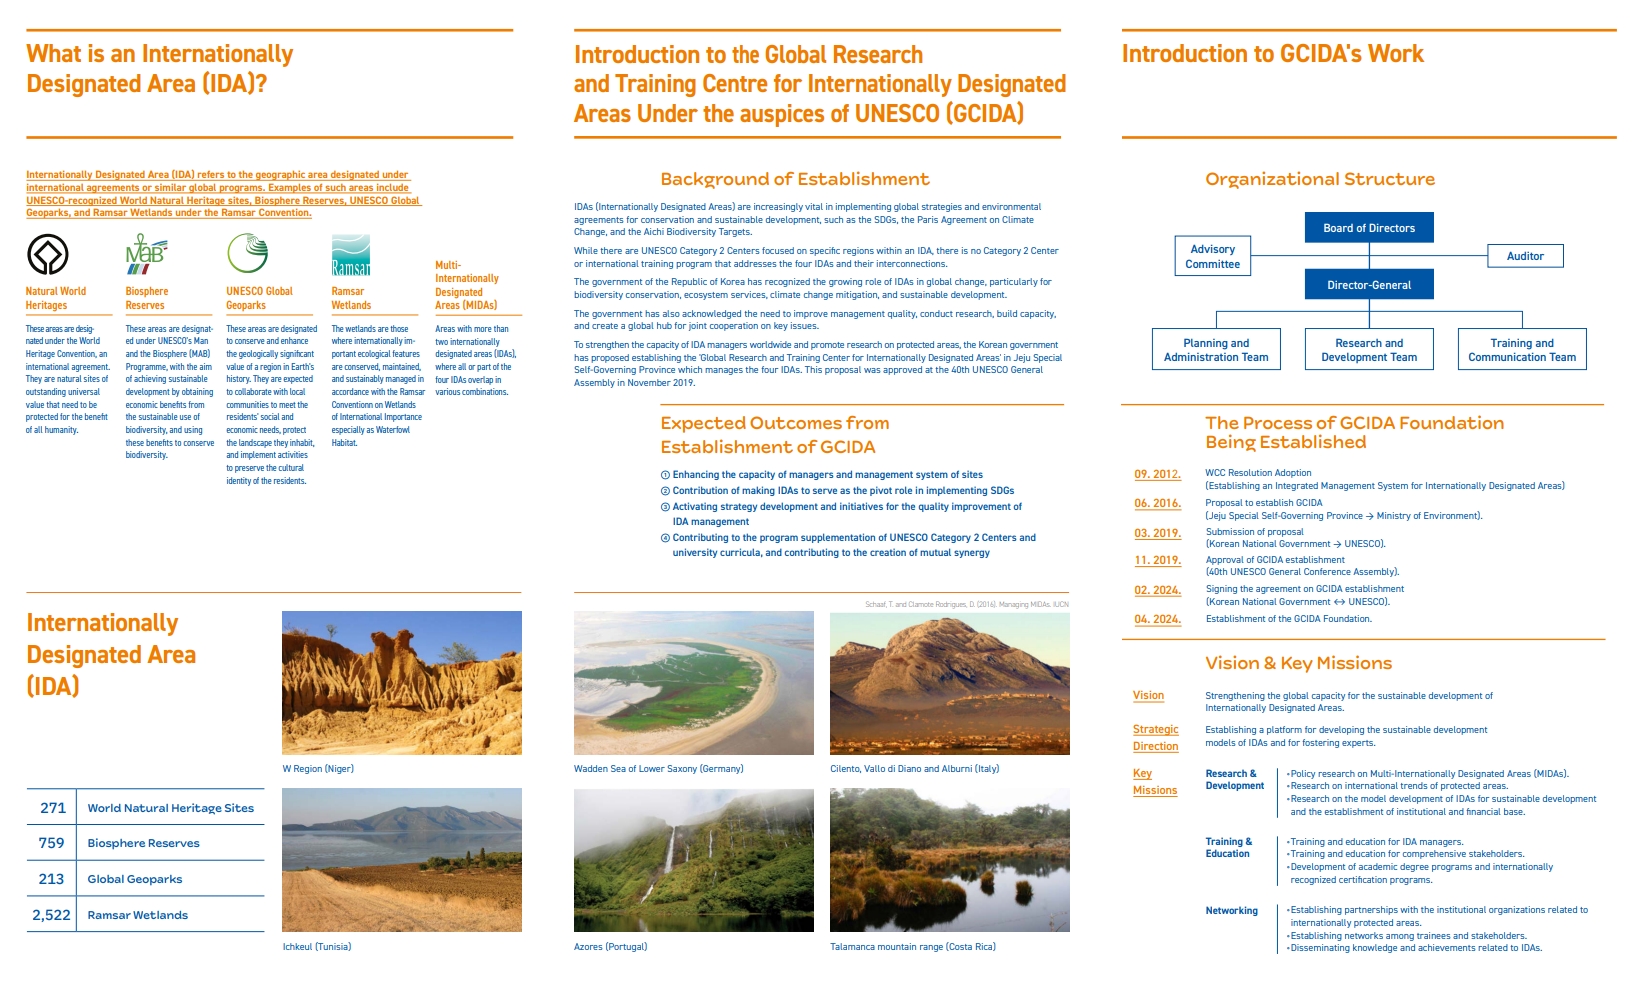Image resolution: width=1632 pixels, height=982 pixels.
Task: Select the Biosphere Reserves column heading
Action: [147, 298]
